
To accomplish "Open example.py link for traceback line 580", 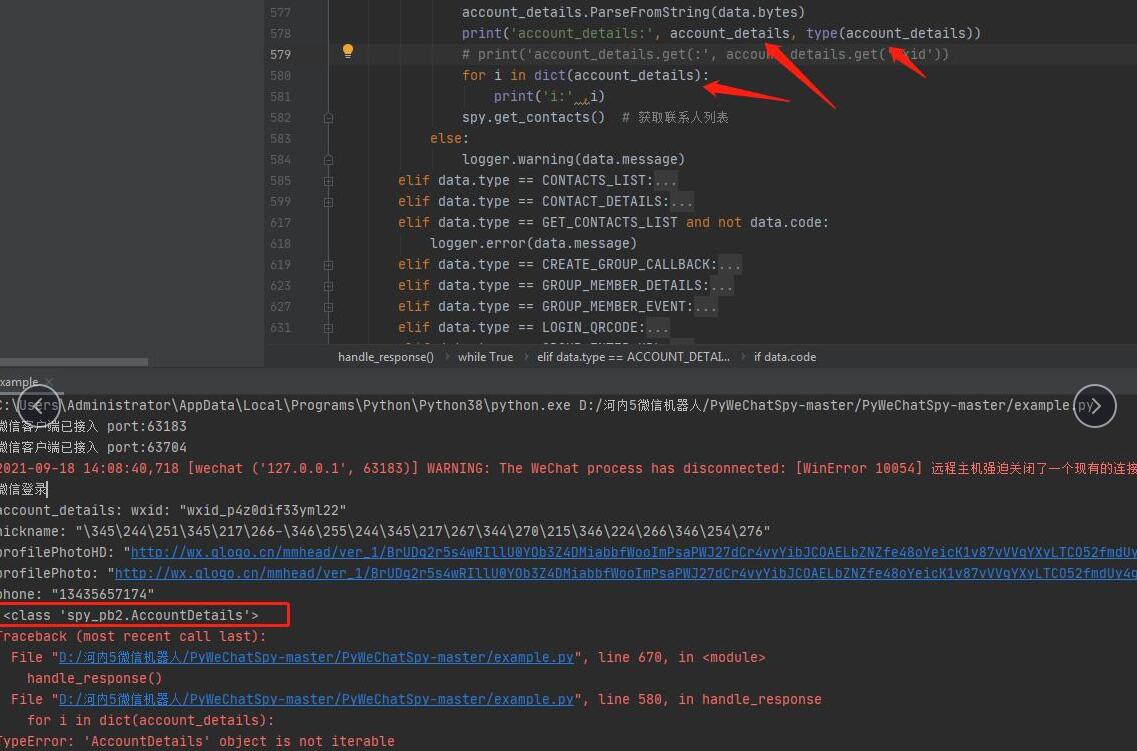I will pyautogui.click(x=316, y=699).
